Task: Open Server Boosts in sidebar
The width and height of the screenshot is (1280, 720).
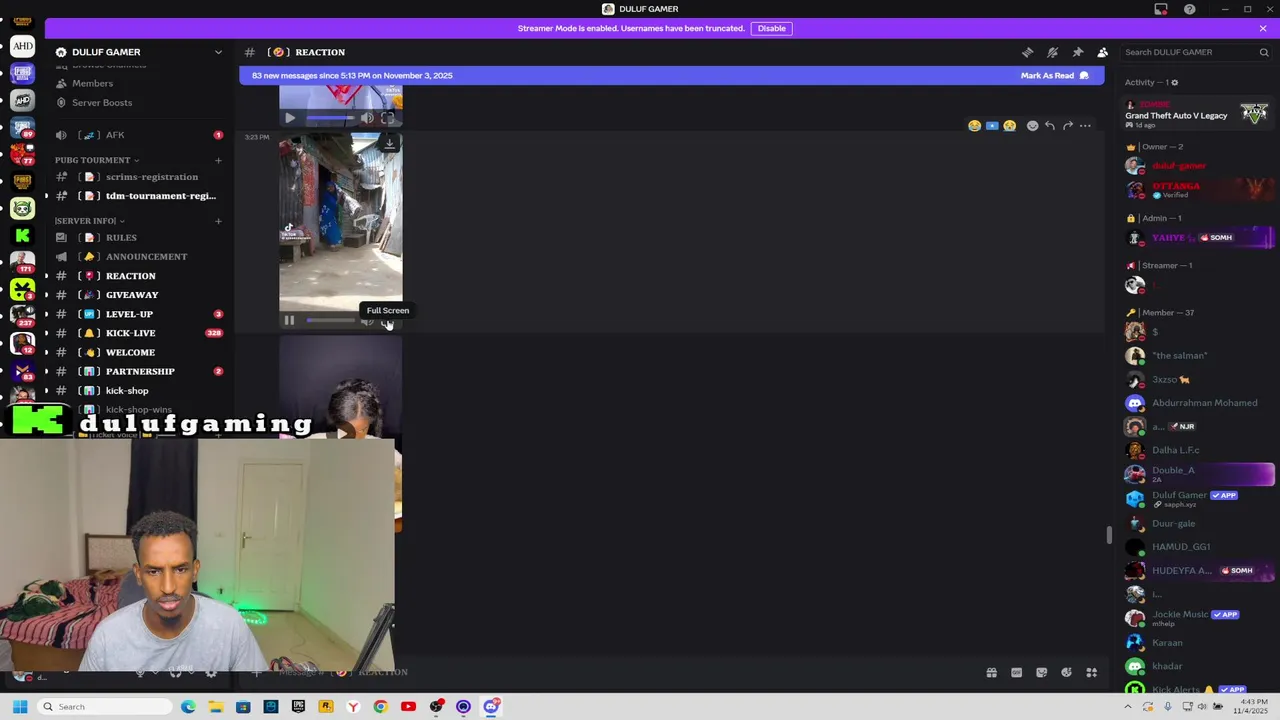Action: coord(139,103)
